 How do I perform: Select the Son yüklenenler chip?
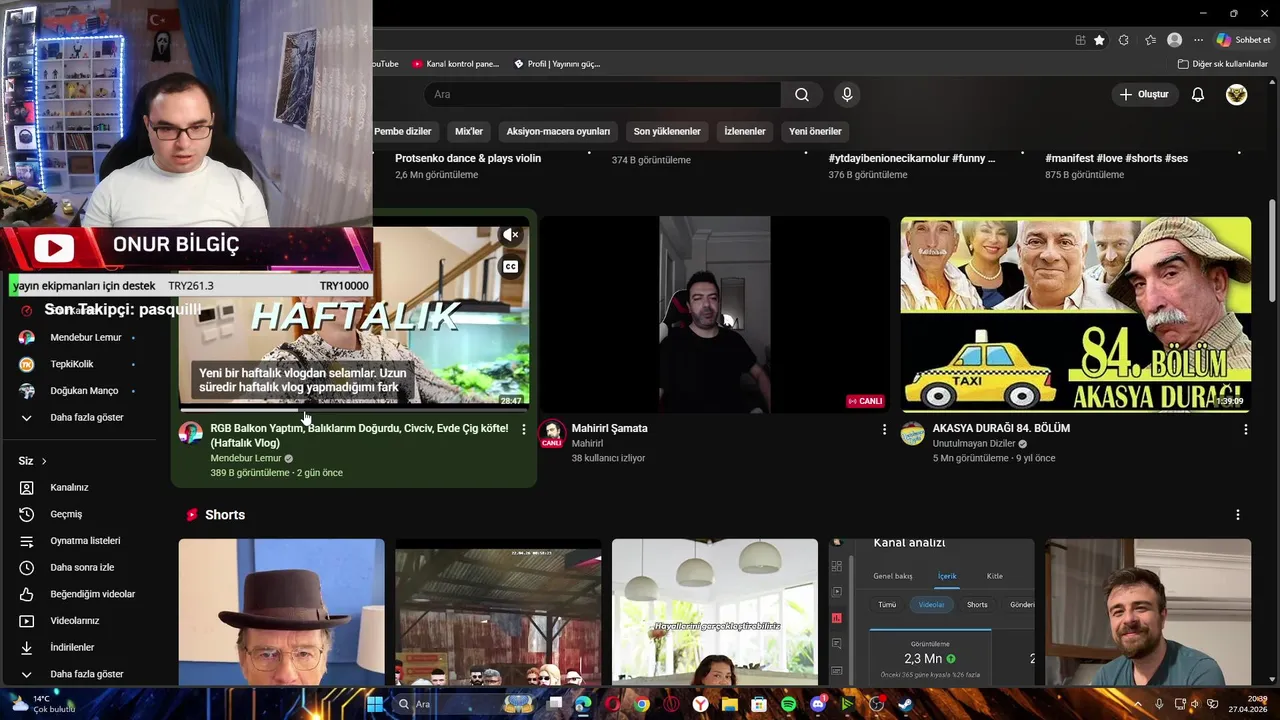[667, 131]
